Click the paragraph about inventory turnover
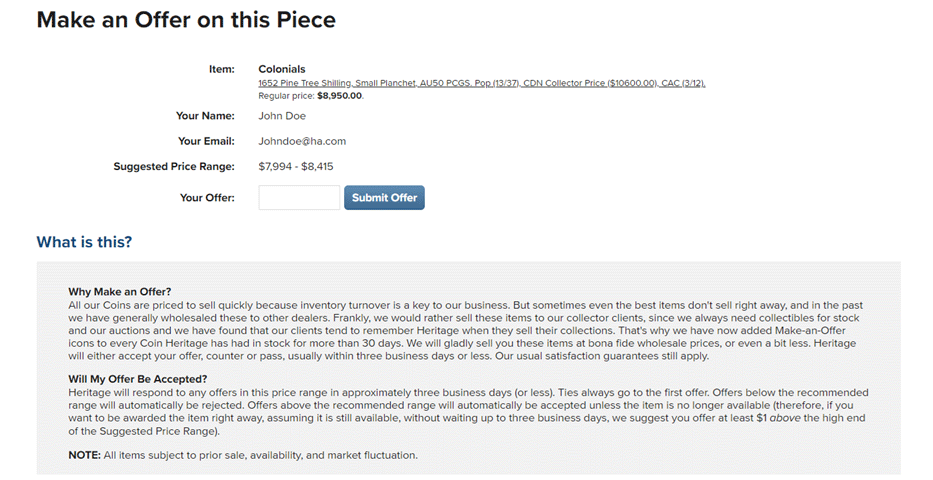This screenshot has height=480, width=933. point(465,331)
